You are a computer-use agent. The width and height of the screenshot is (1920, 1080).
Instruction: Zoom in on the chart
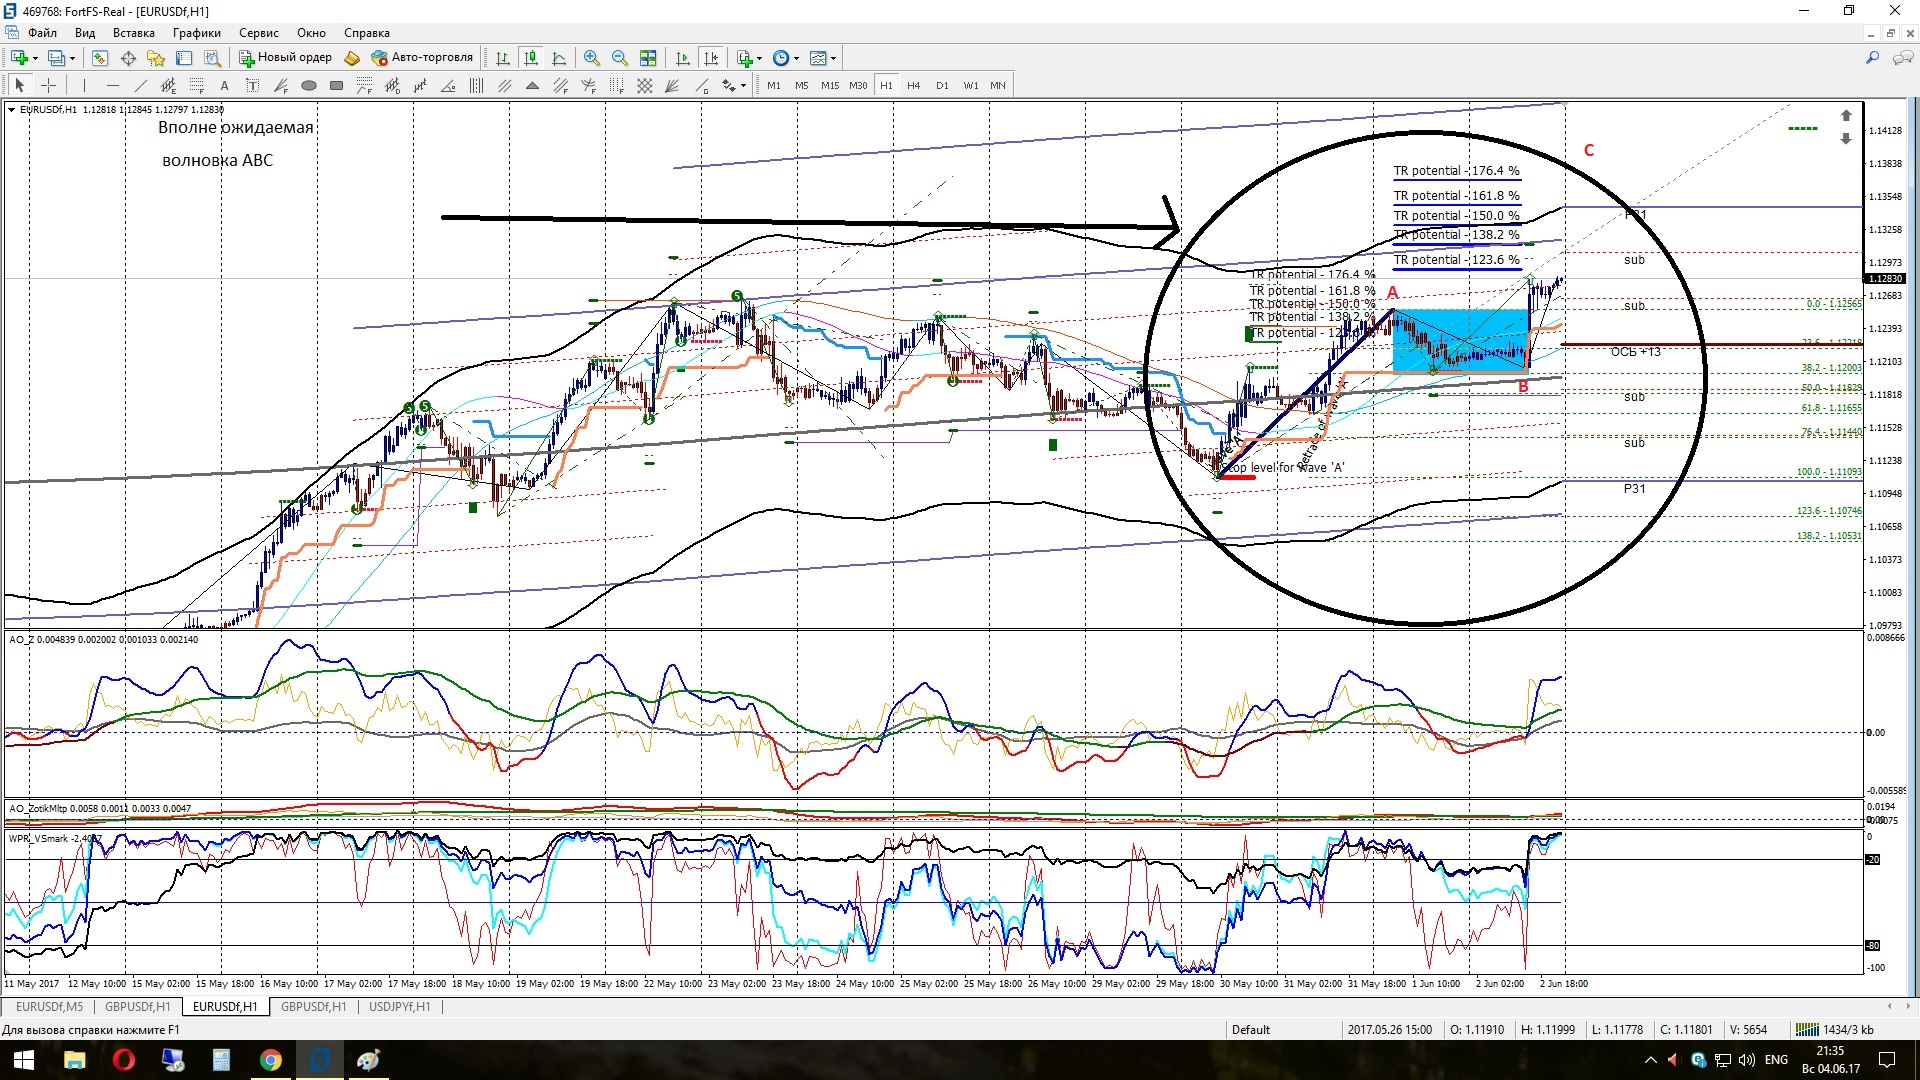pyautogui.click(x=592, y=58)
